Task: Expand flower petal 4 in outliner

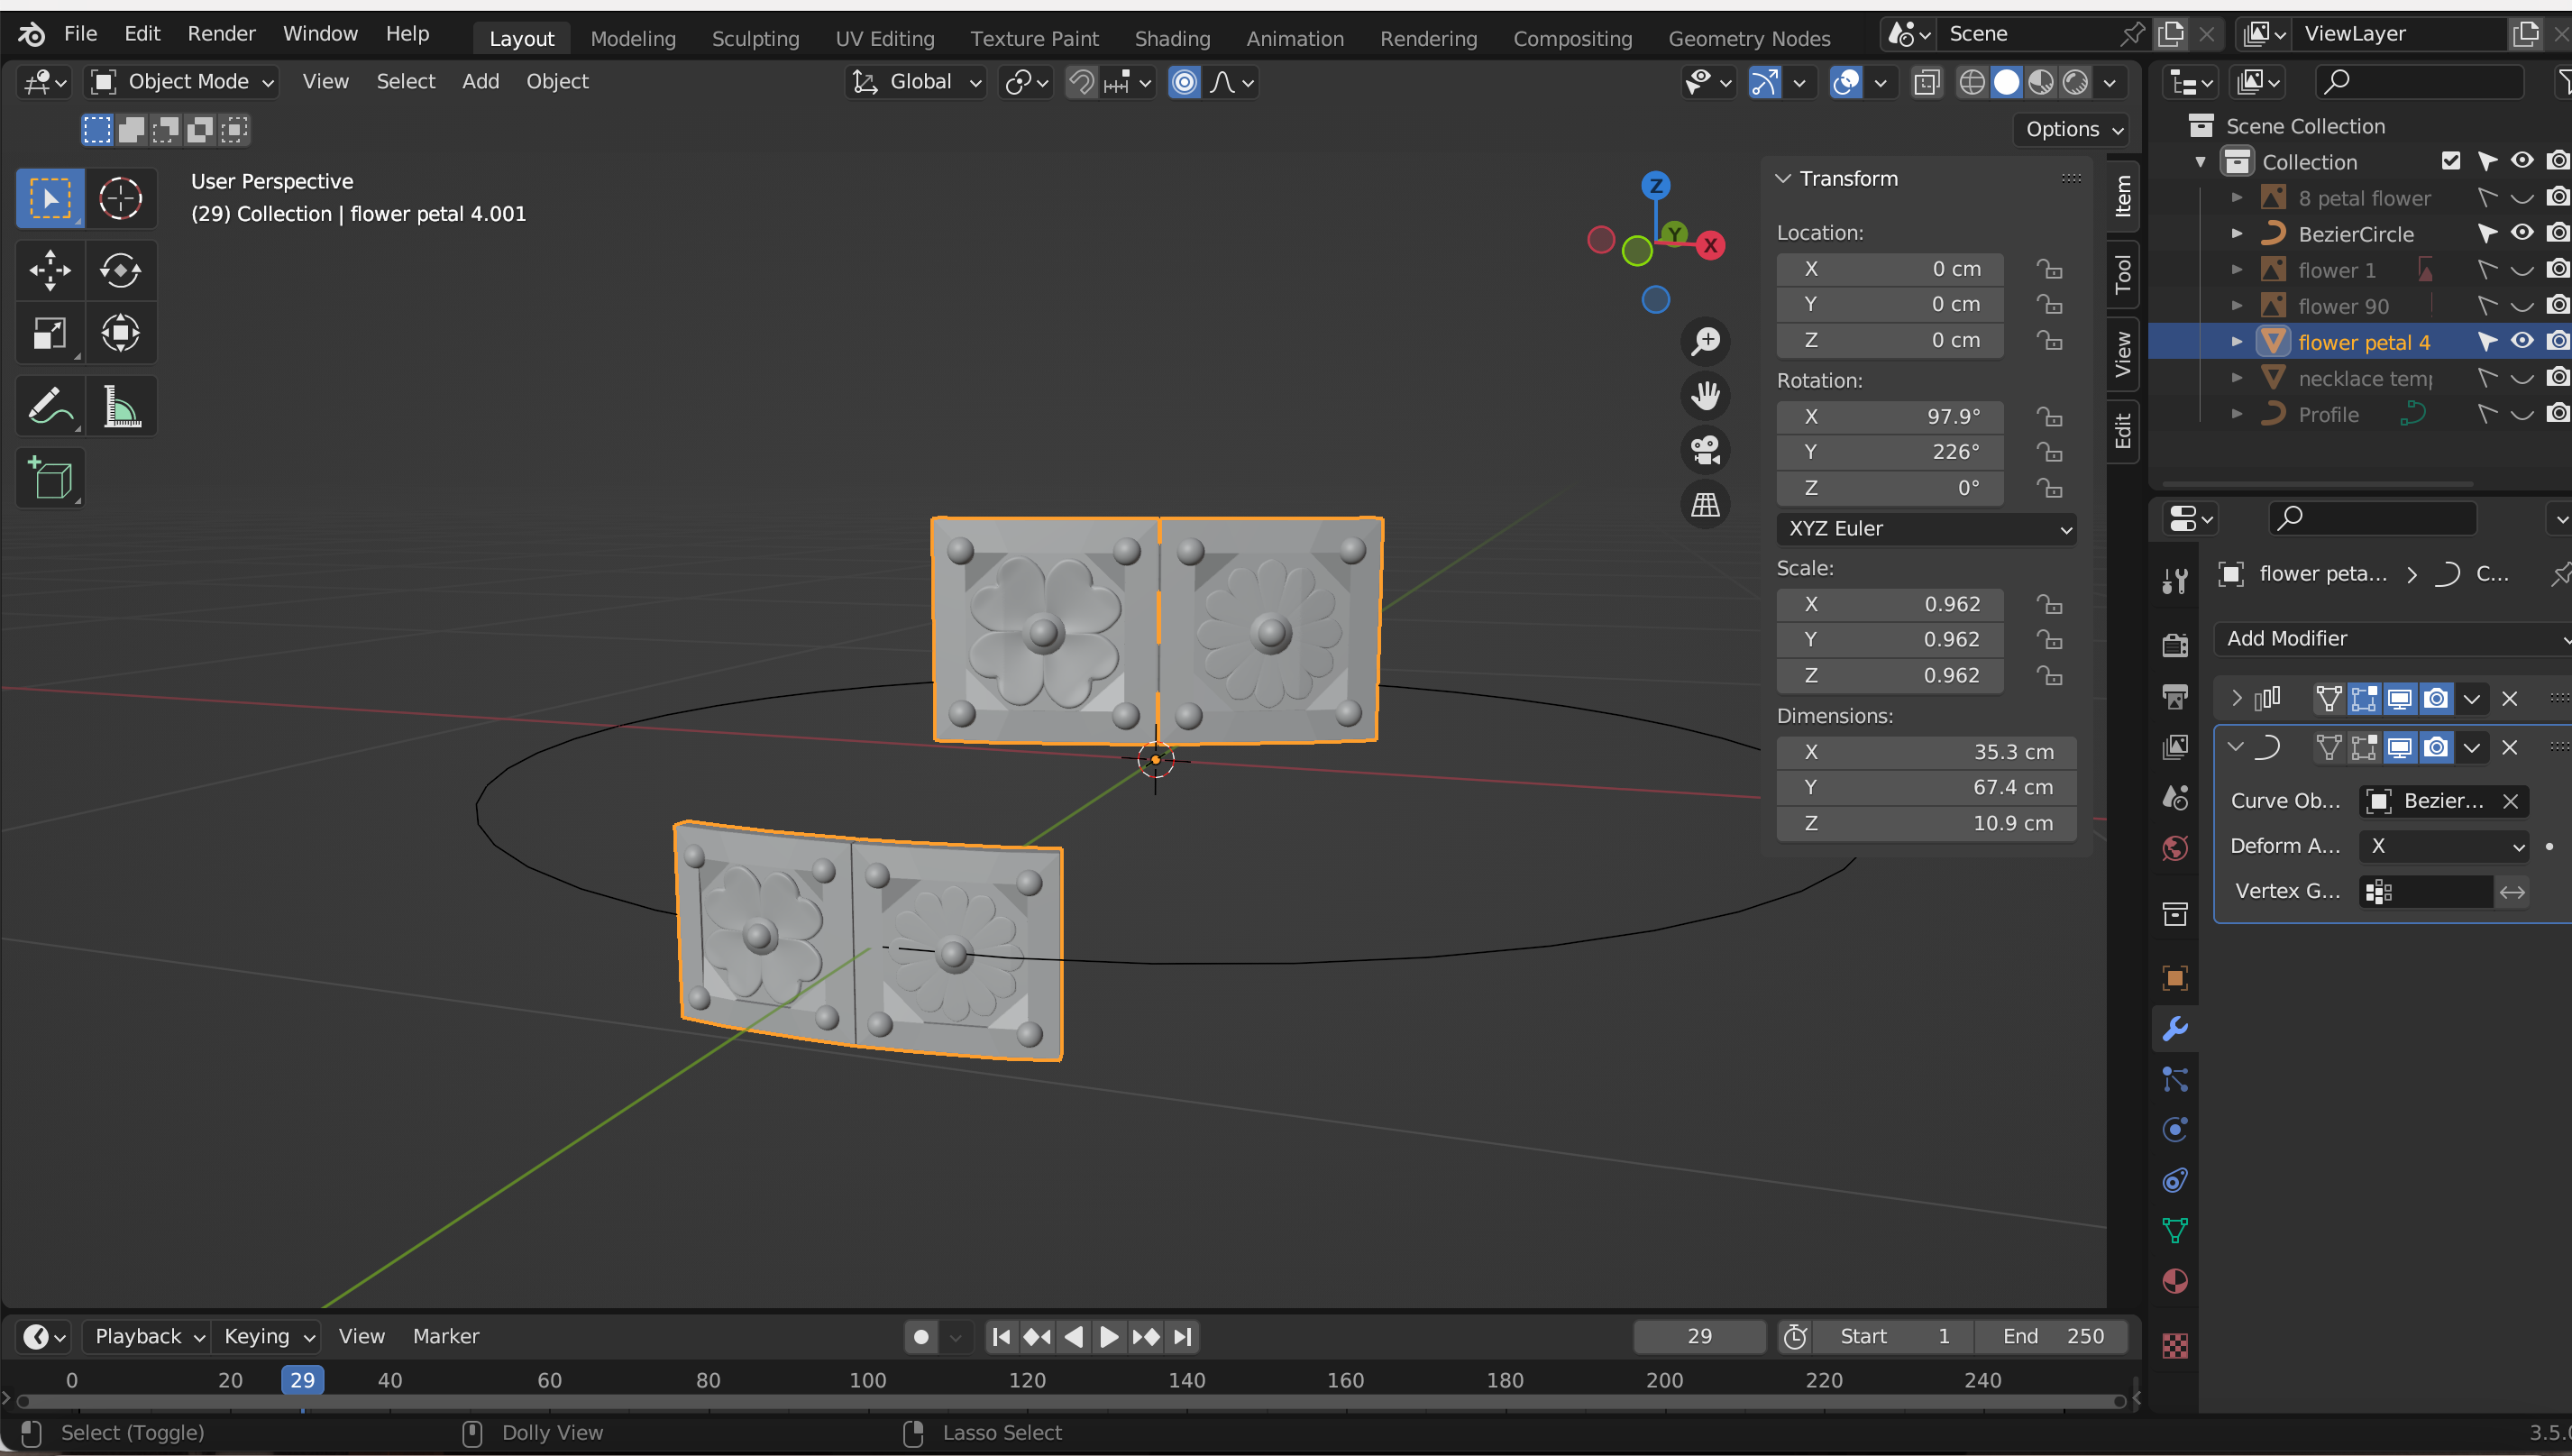Action: pyautogui.click(x=2236, y=342)
